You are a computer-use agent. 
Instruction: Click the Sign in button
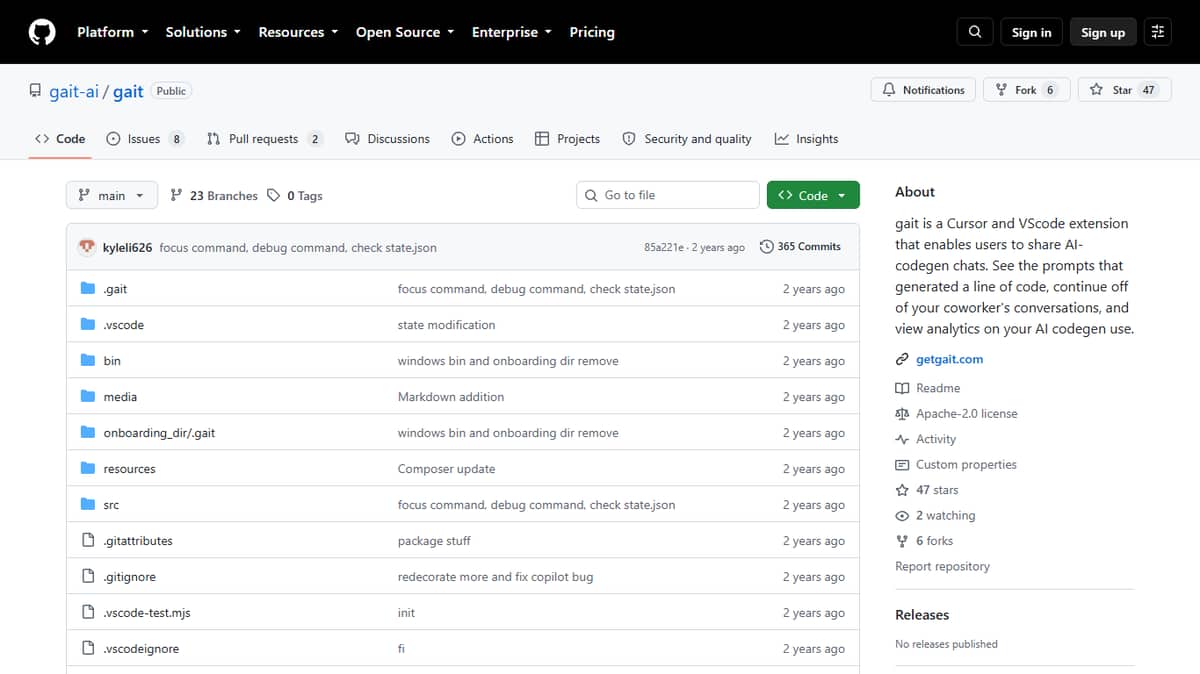coord(1031,32)
